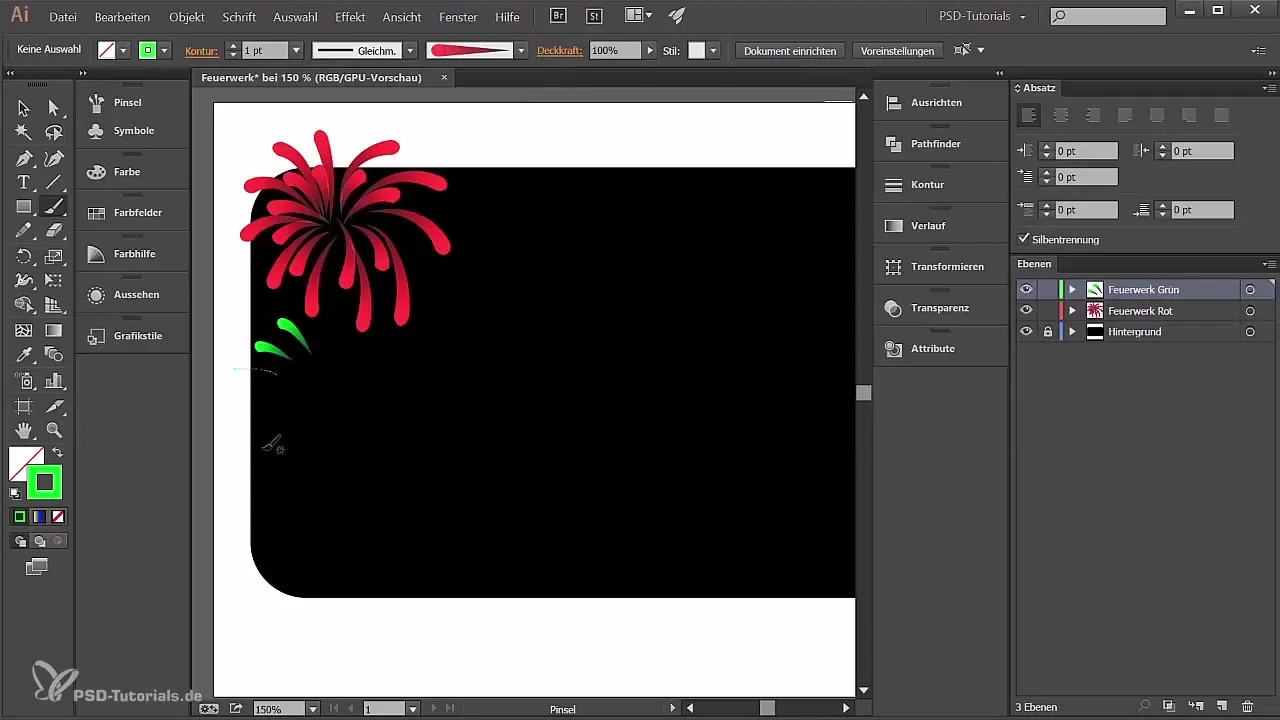Close the Feuerwerk document tab
This screenshot has width=1280, height=720.
(x=444, y=77)
